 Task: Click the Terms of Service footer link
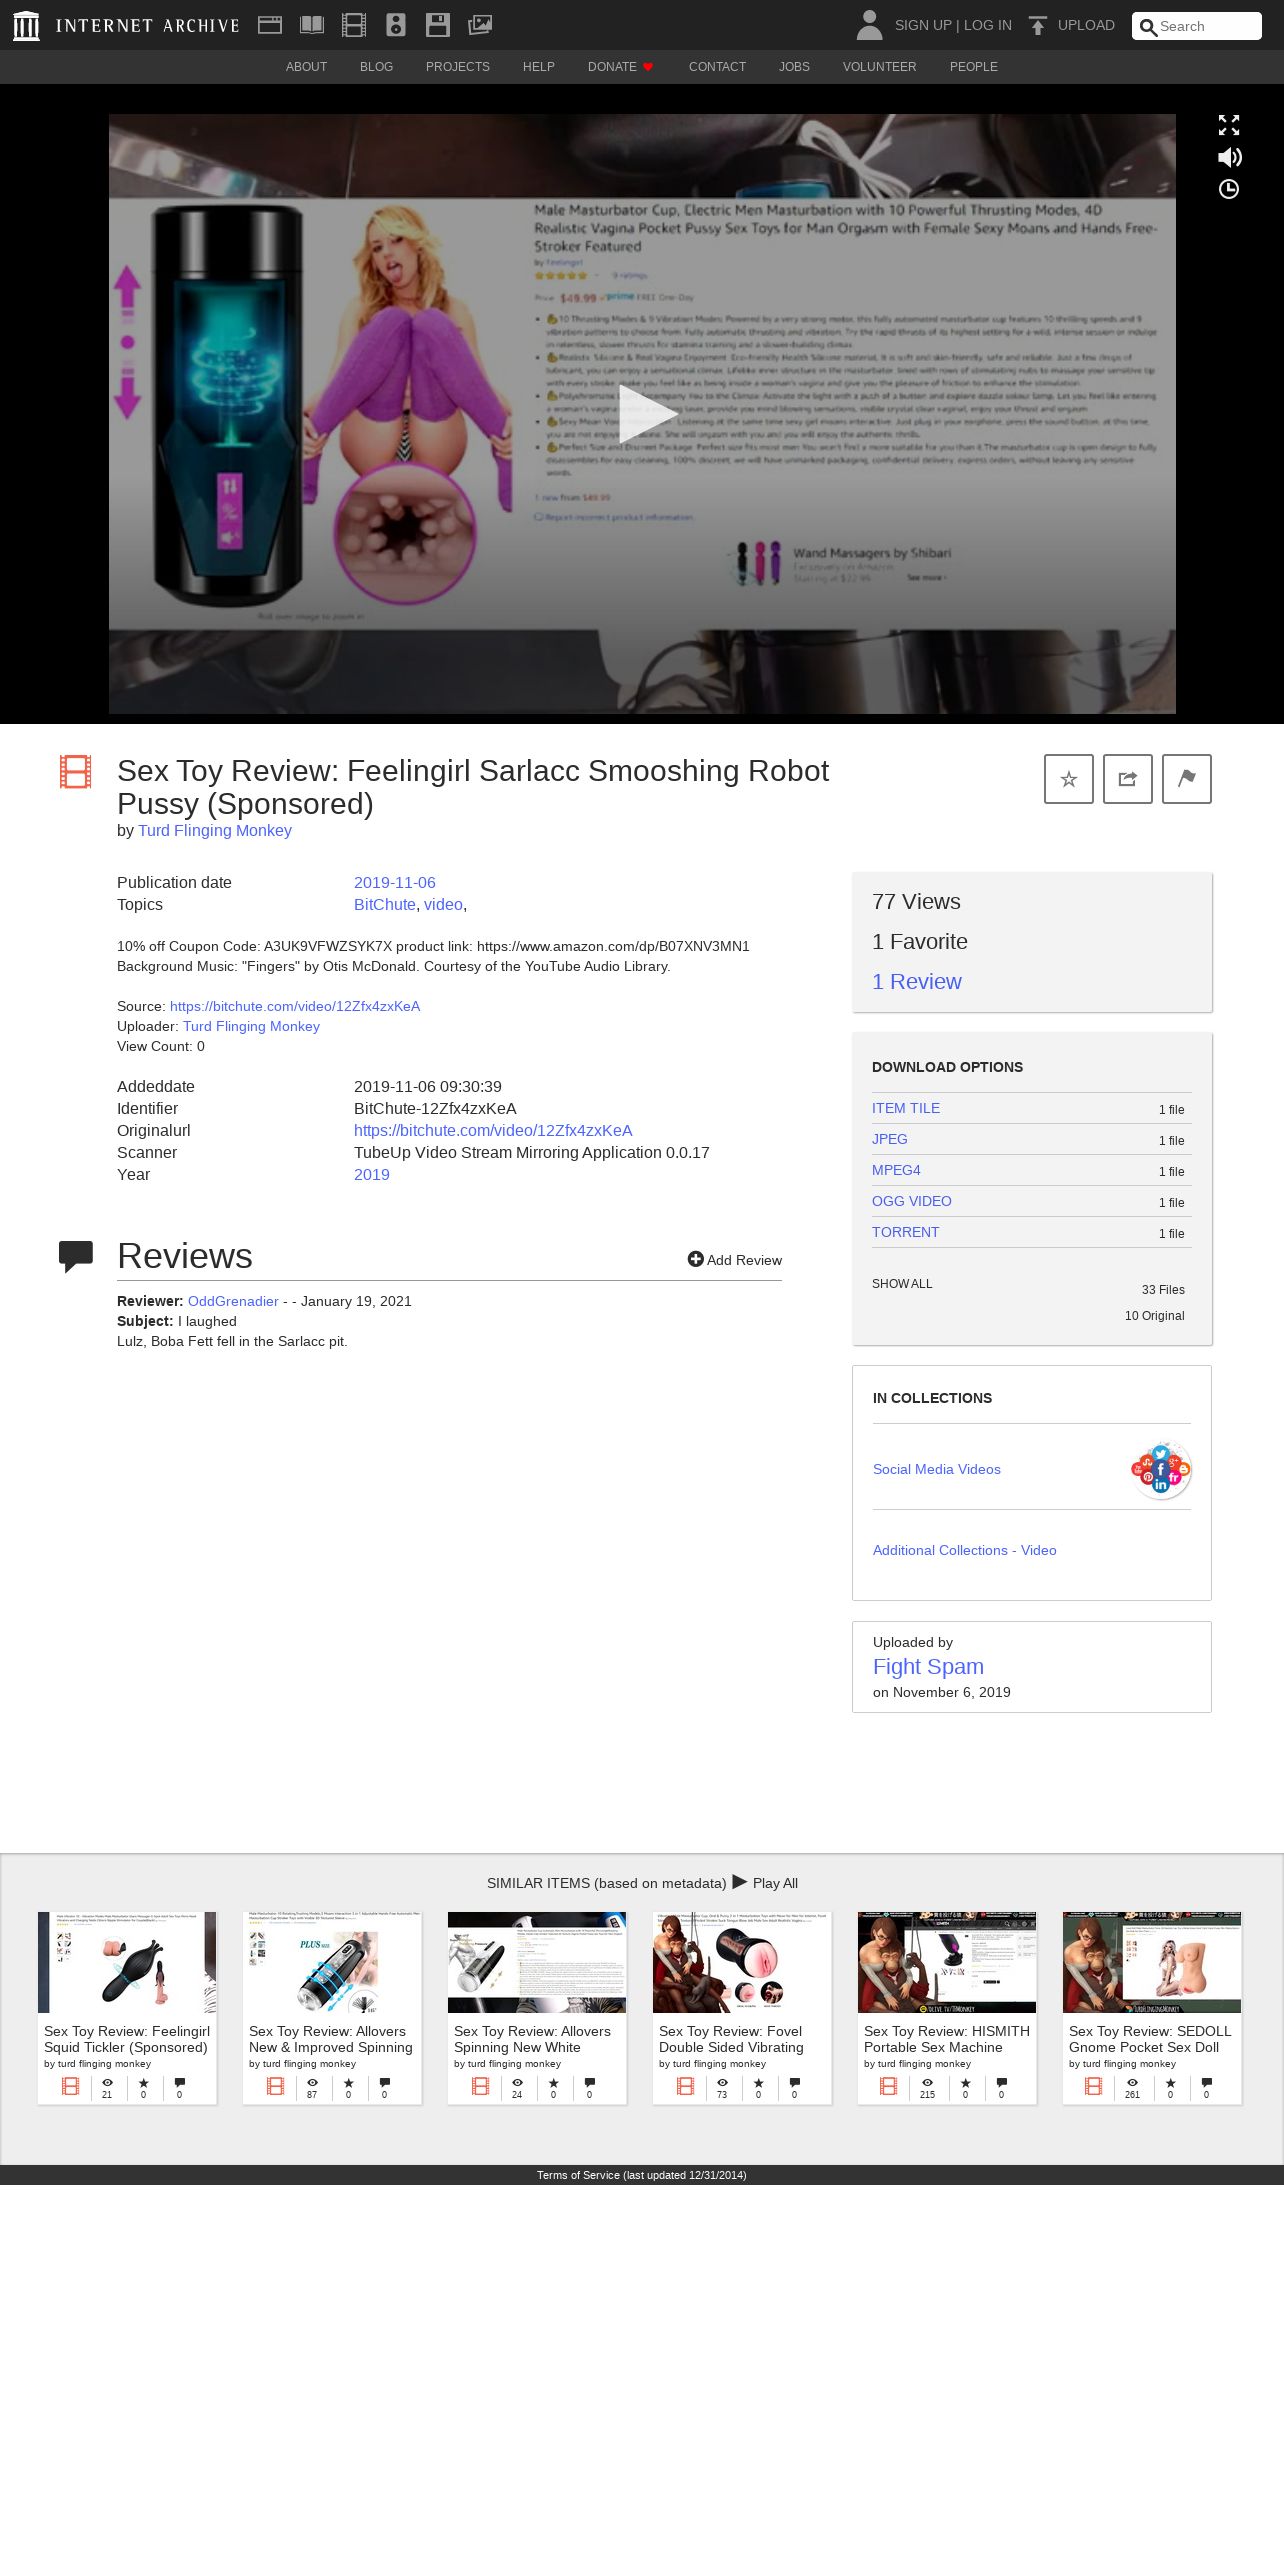[x=642, y=2175]
